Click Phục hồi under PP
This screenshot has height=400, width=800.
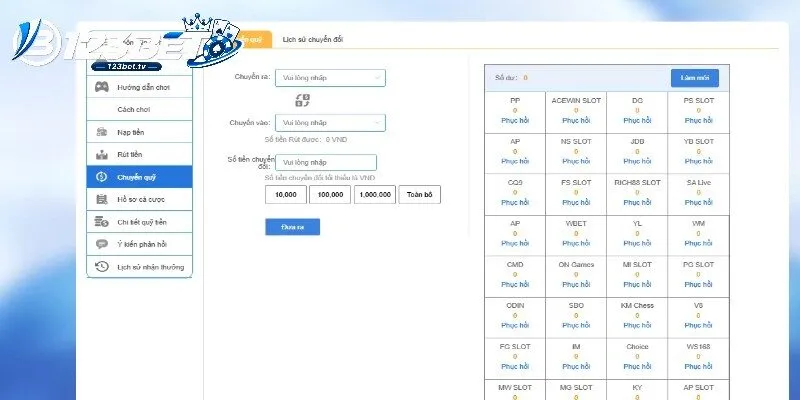[x=515, y=120]
